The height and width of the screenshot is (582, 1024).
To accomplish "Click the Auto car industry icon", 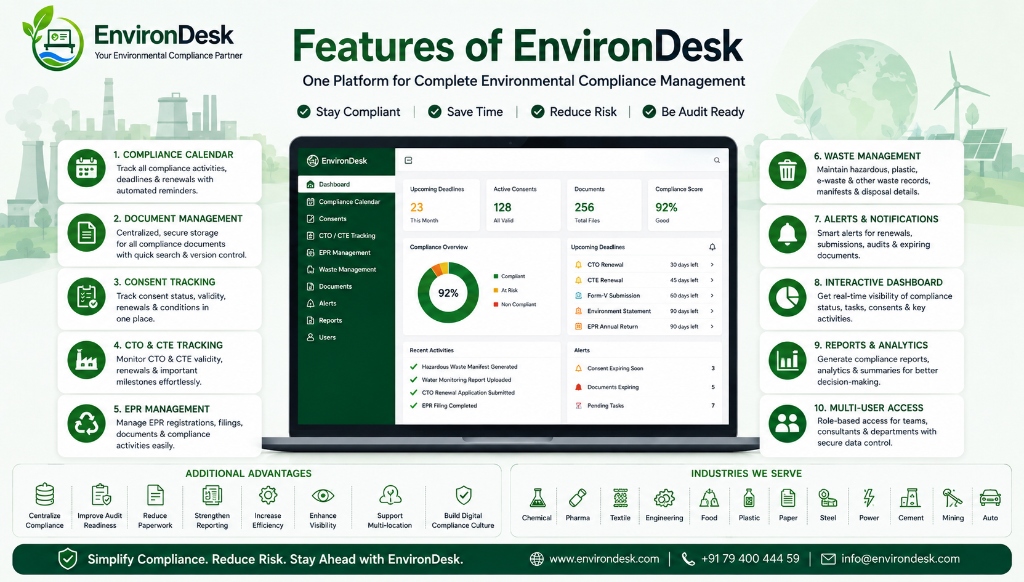I will pos(990,498).
